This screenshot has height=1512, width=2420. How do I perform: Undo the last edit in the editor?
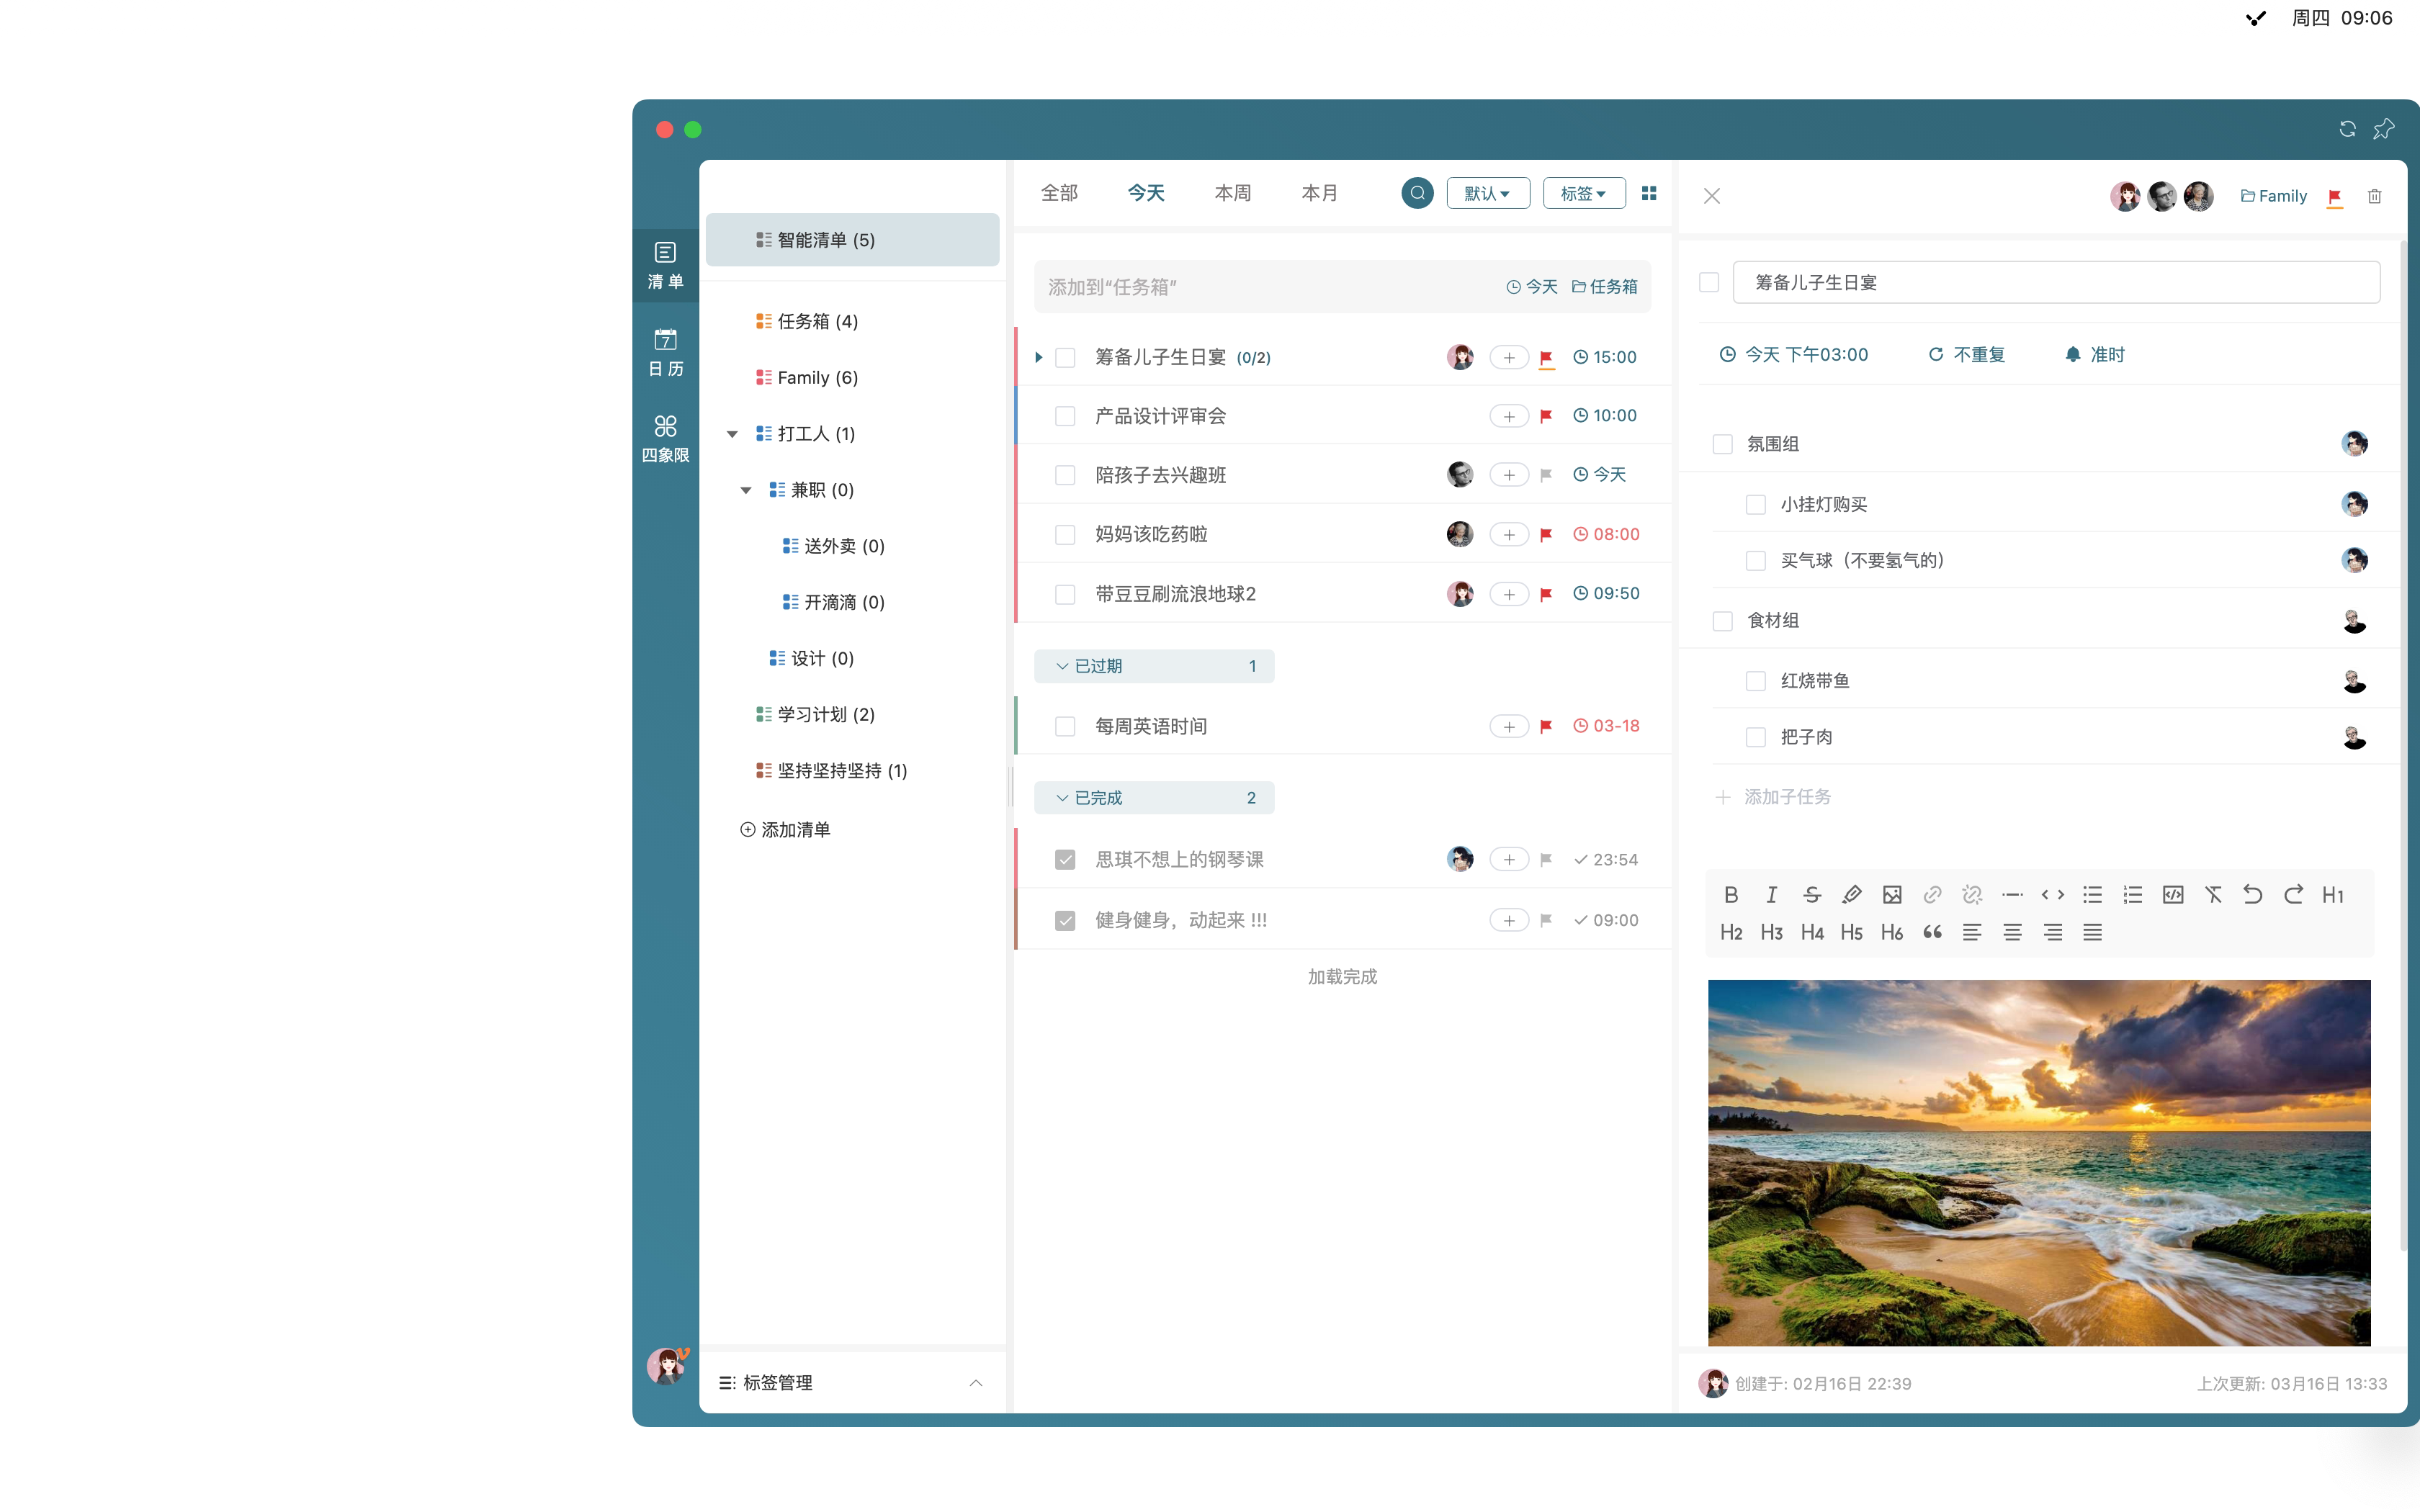(x=2253, y=895)
